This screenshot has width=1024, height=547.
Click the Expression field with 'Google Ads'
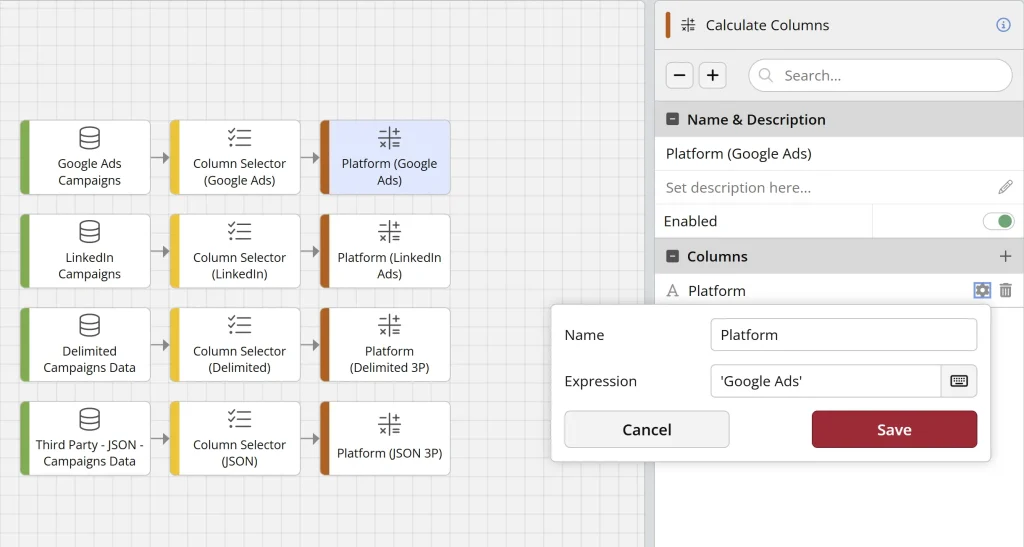click(x=825, y=381)
